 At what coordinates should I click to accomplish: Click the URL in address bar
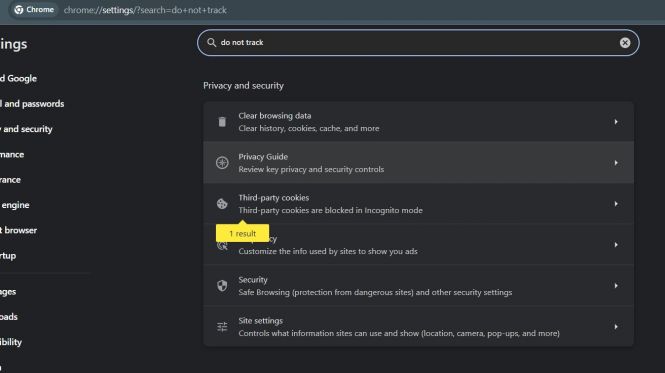pyautogui.click(x=145, y=10)
